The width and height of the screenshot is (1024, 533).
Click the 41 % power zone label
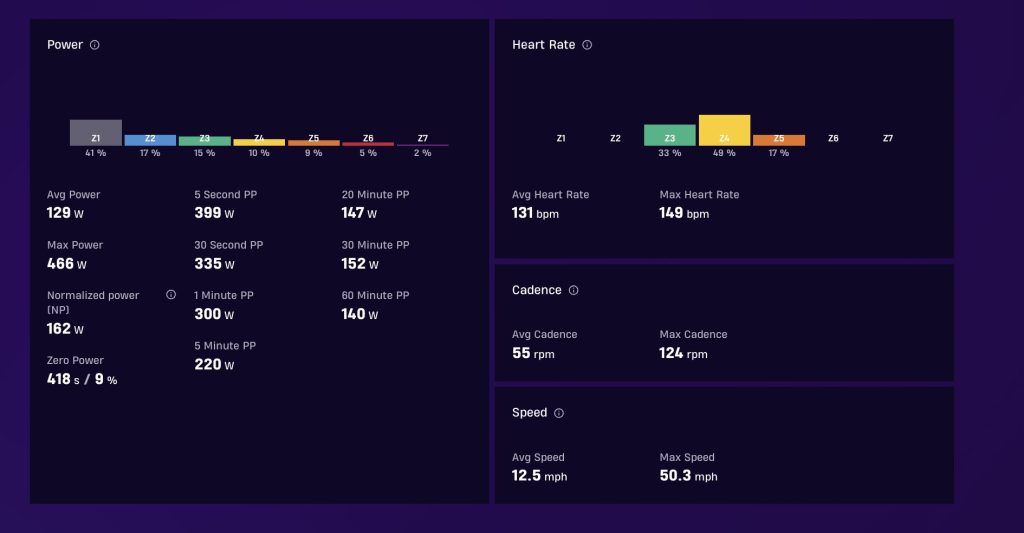(x=95, y=153)
